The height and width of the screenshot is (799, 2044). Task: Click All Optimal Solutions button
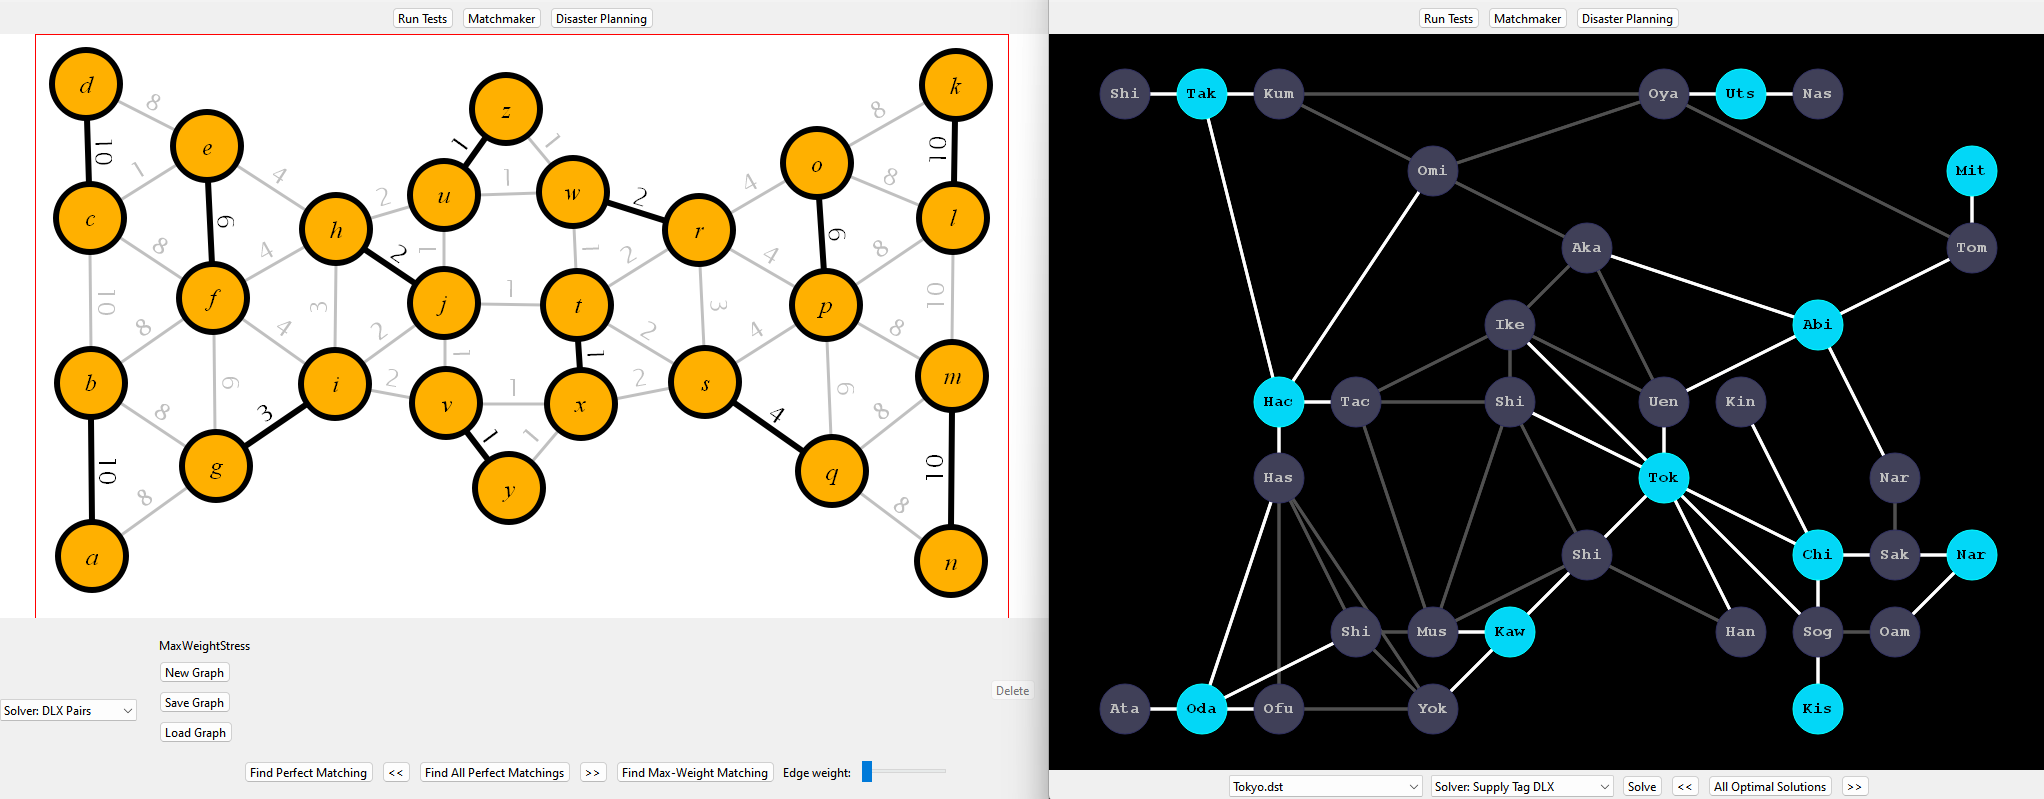pos(1769,787)
